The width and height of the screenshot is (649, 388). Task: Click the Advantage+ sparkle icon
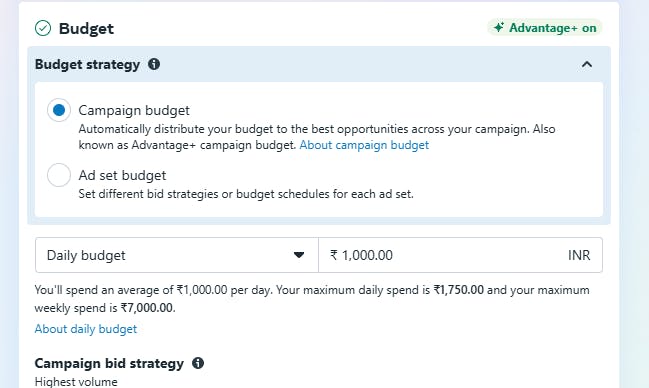(499, 27)
